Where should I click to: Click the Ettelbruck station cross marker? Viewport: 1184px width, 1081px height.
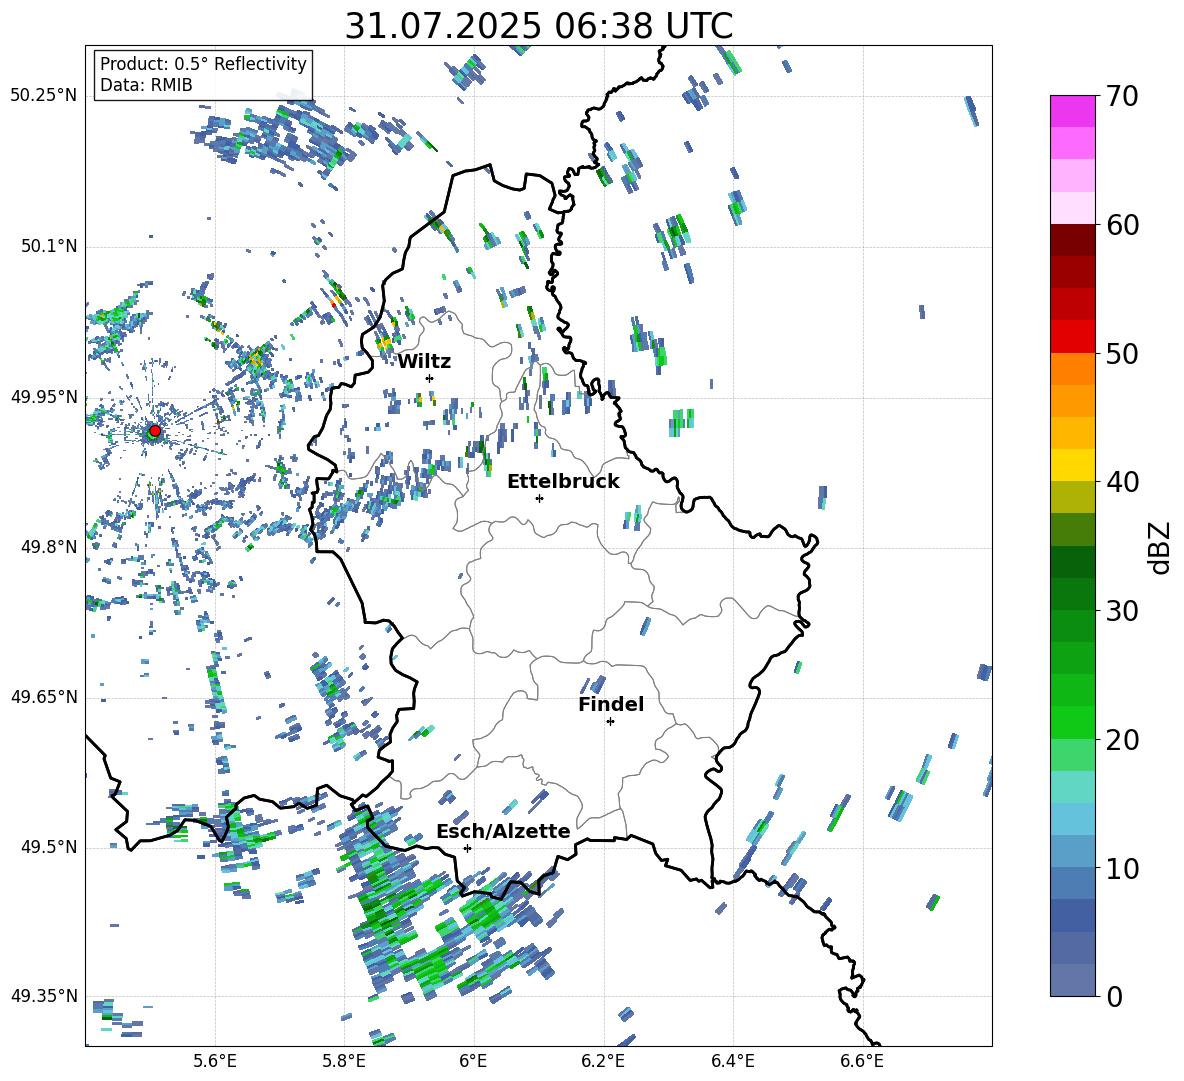click(539, 498)
